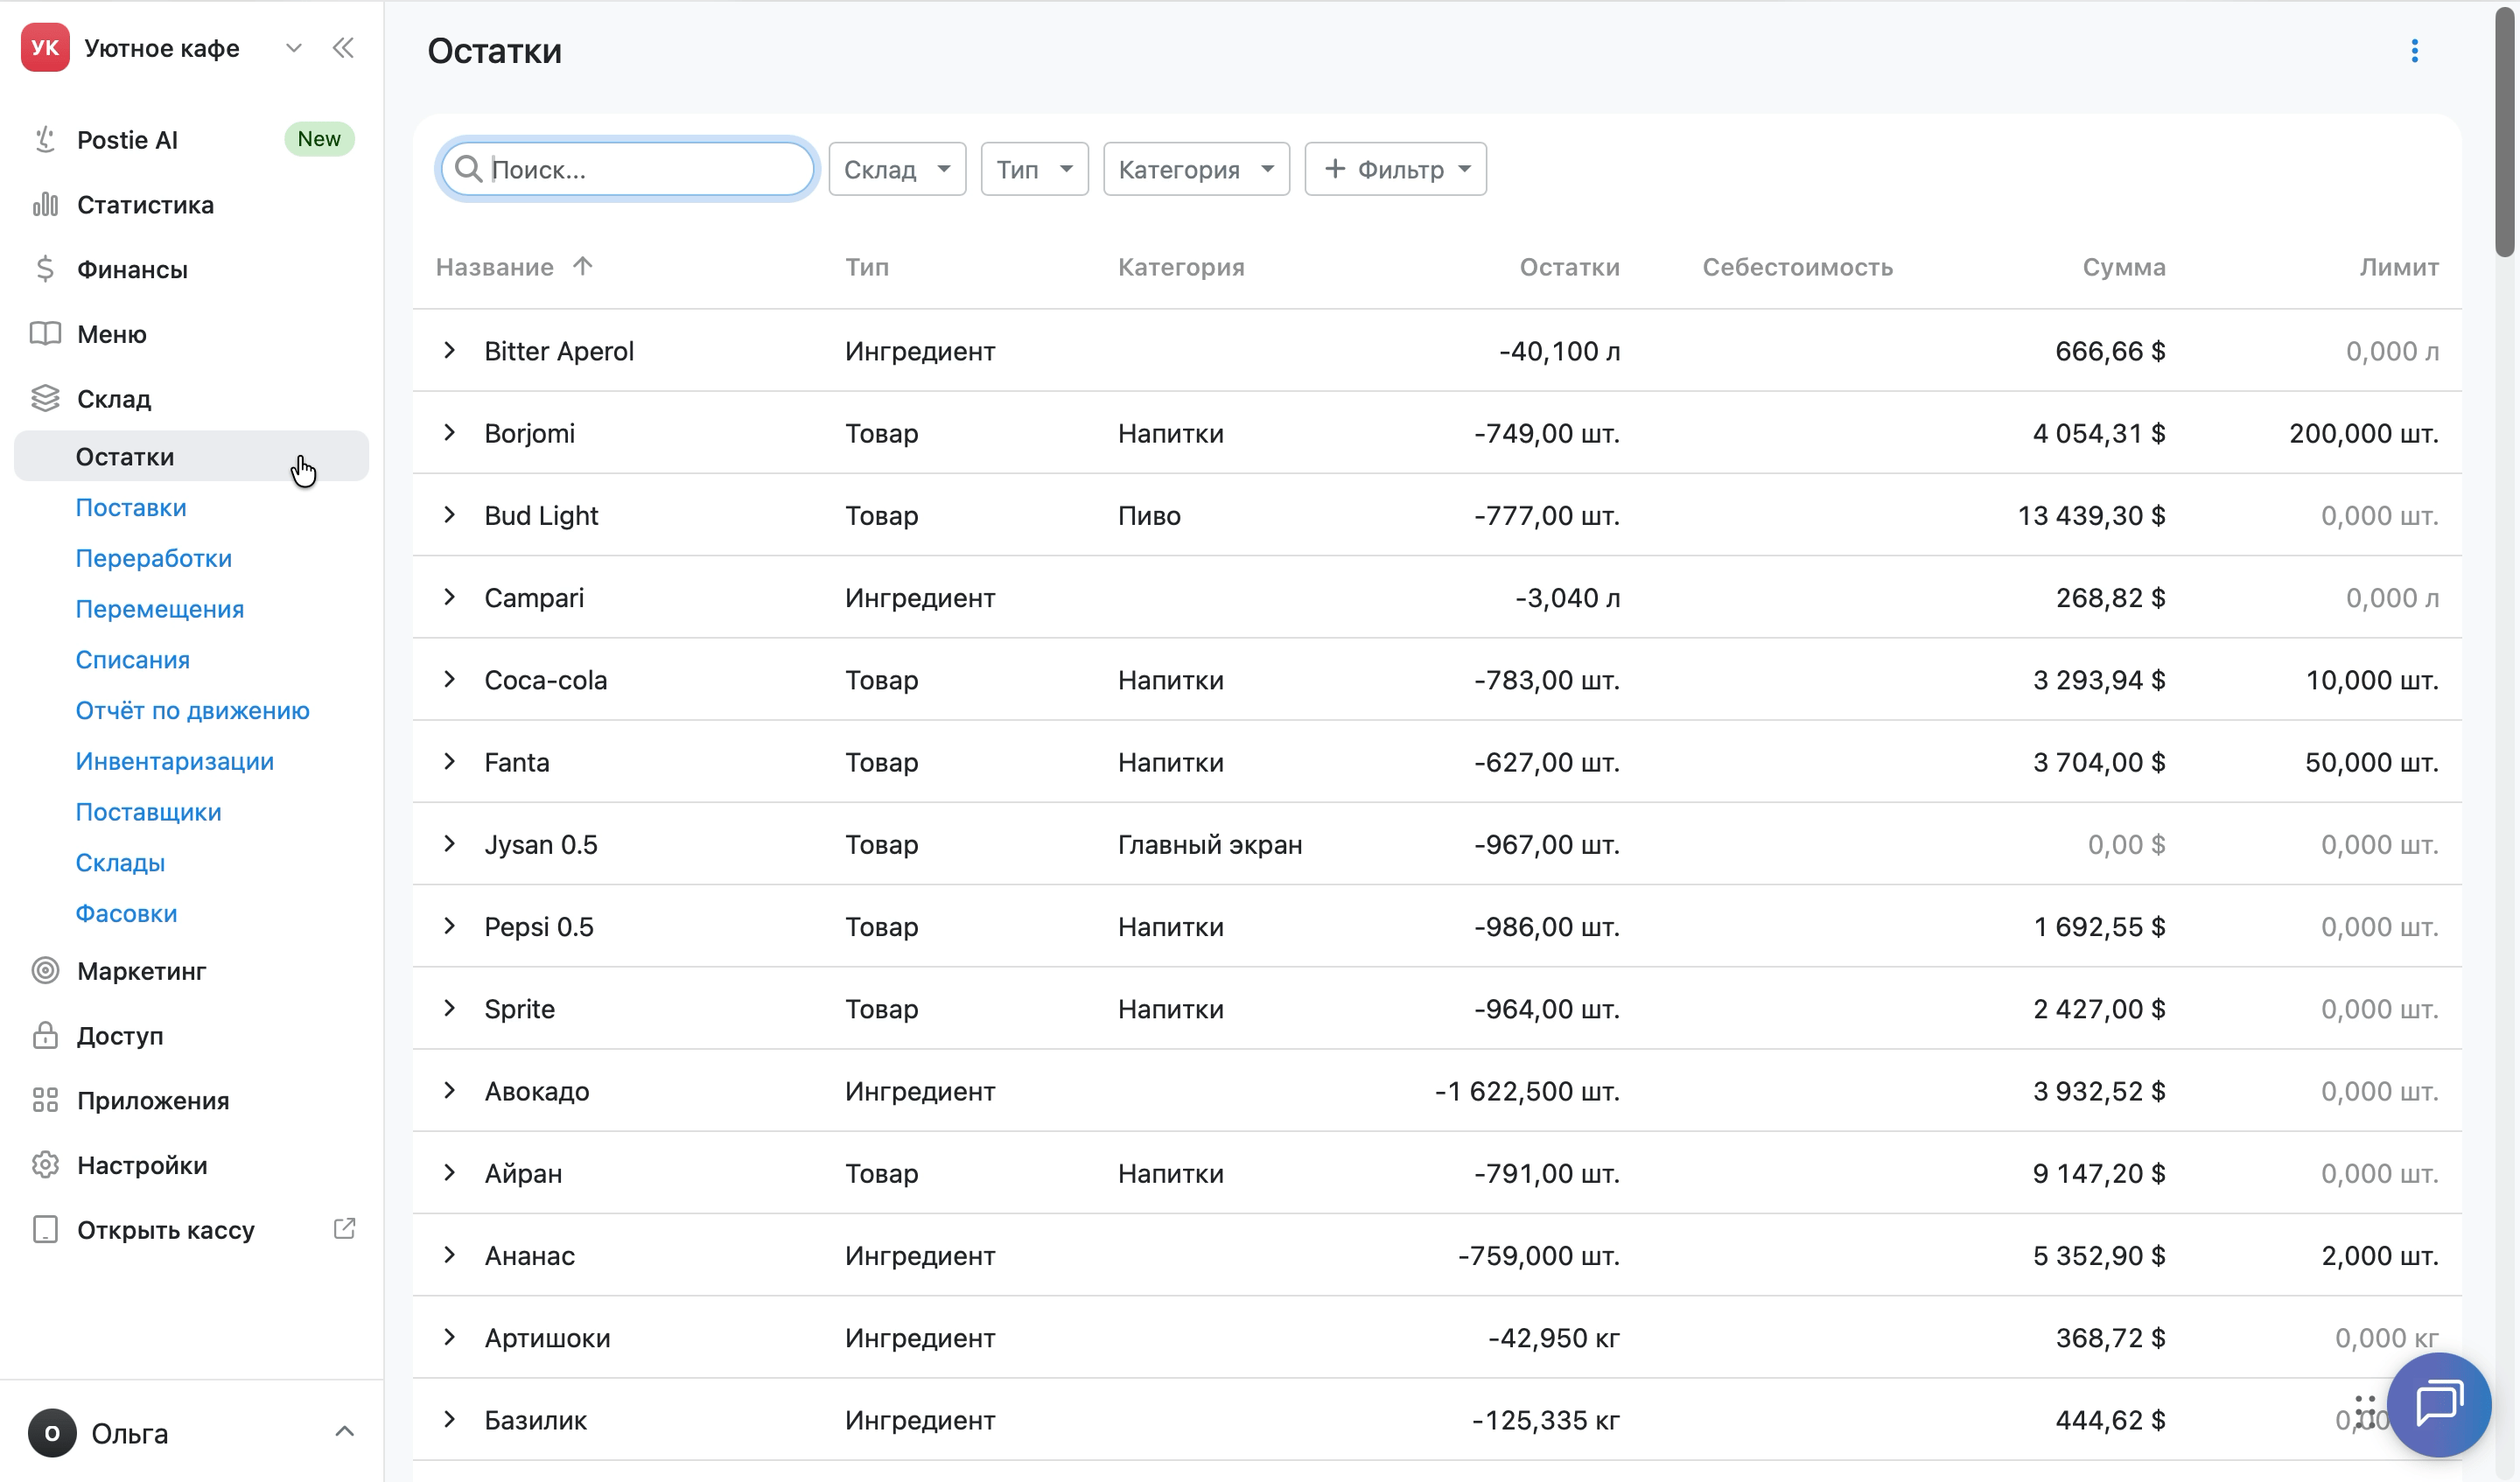This screenshot has height=1482, width=2520.
Task: Click the Склад layers icon
Action: pos(45,398)
